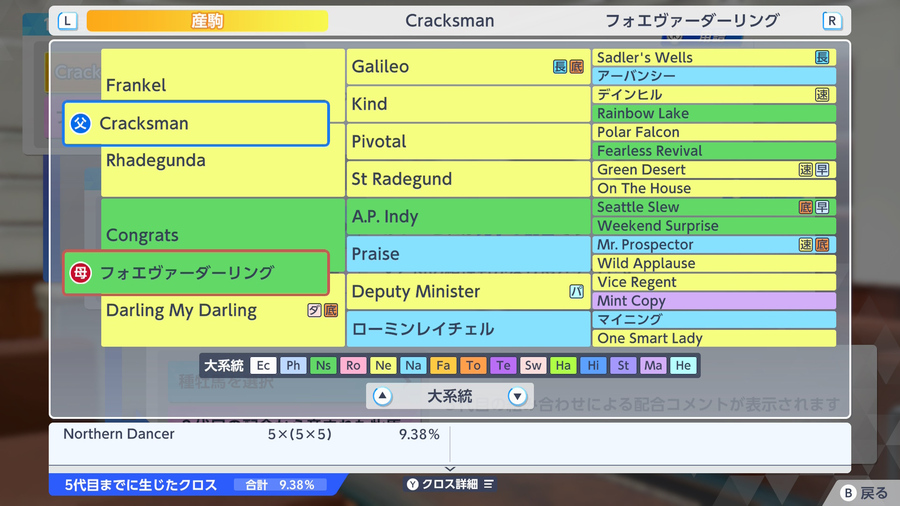Click the 底 badge on Galileo
900x506 pixels.
[576, 67]
